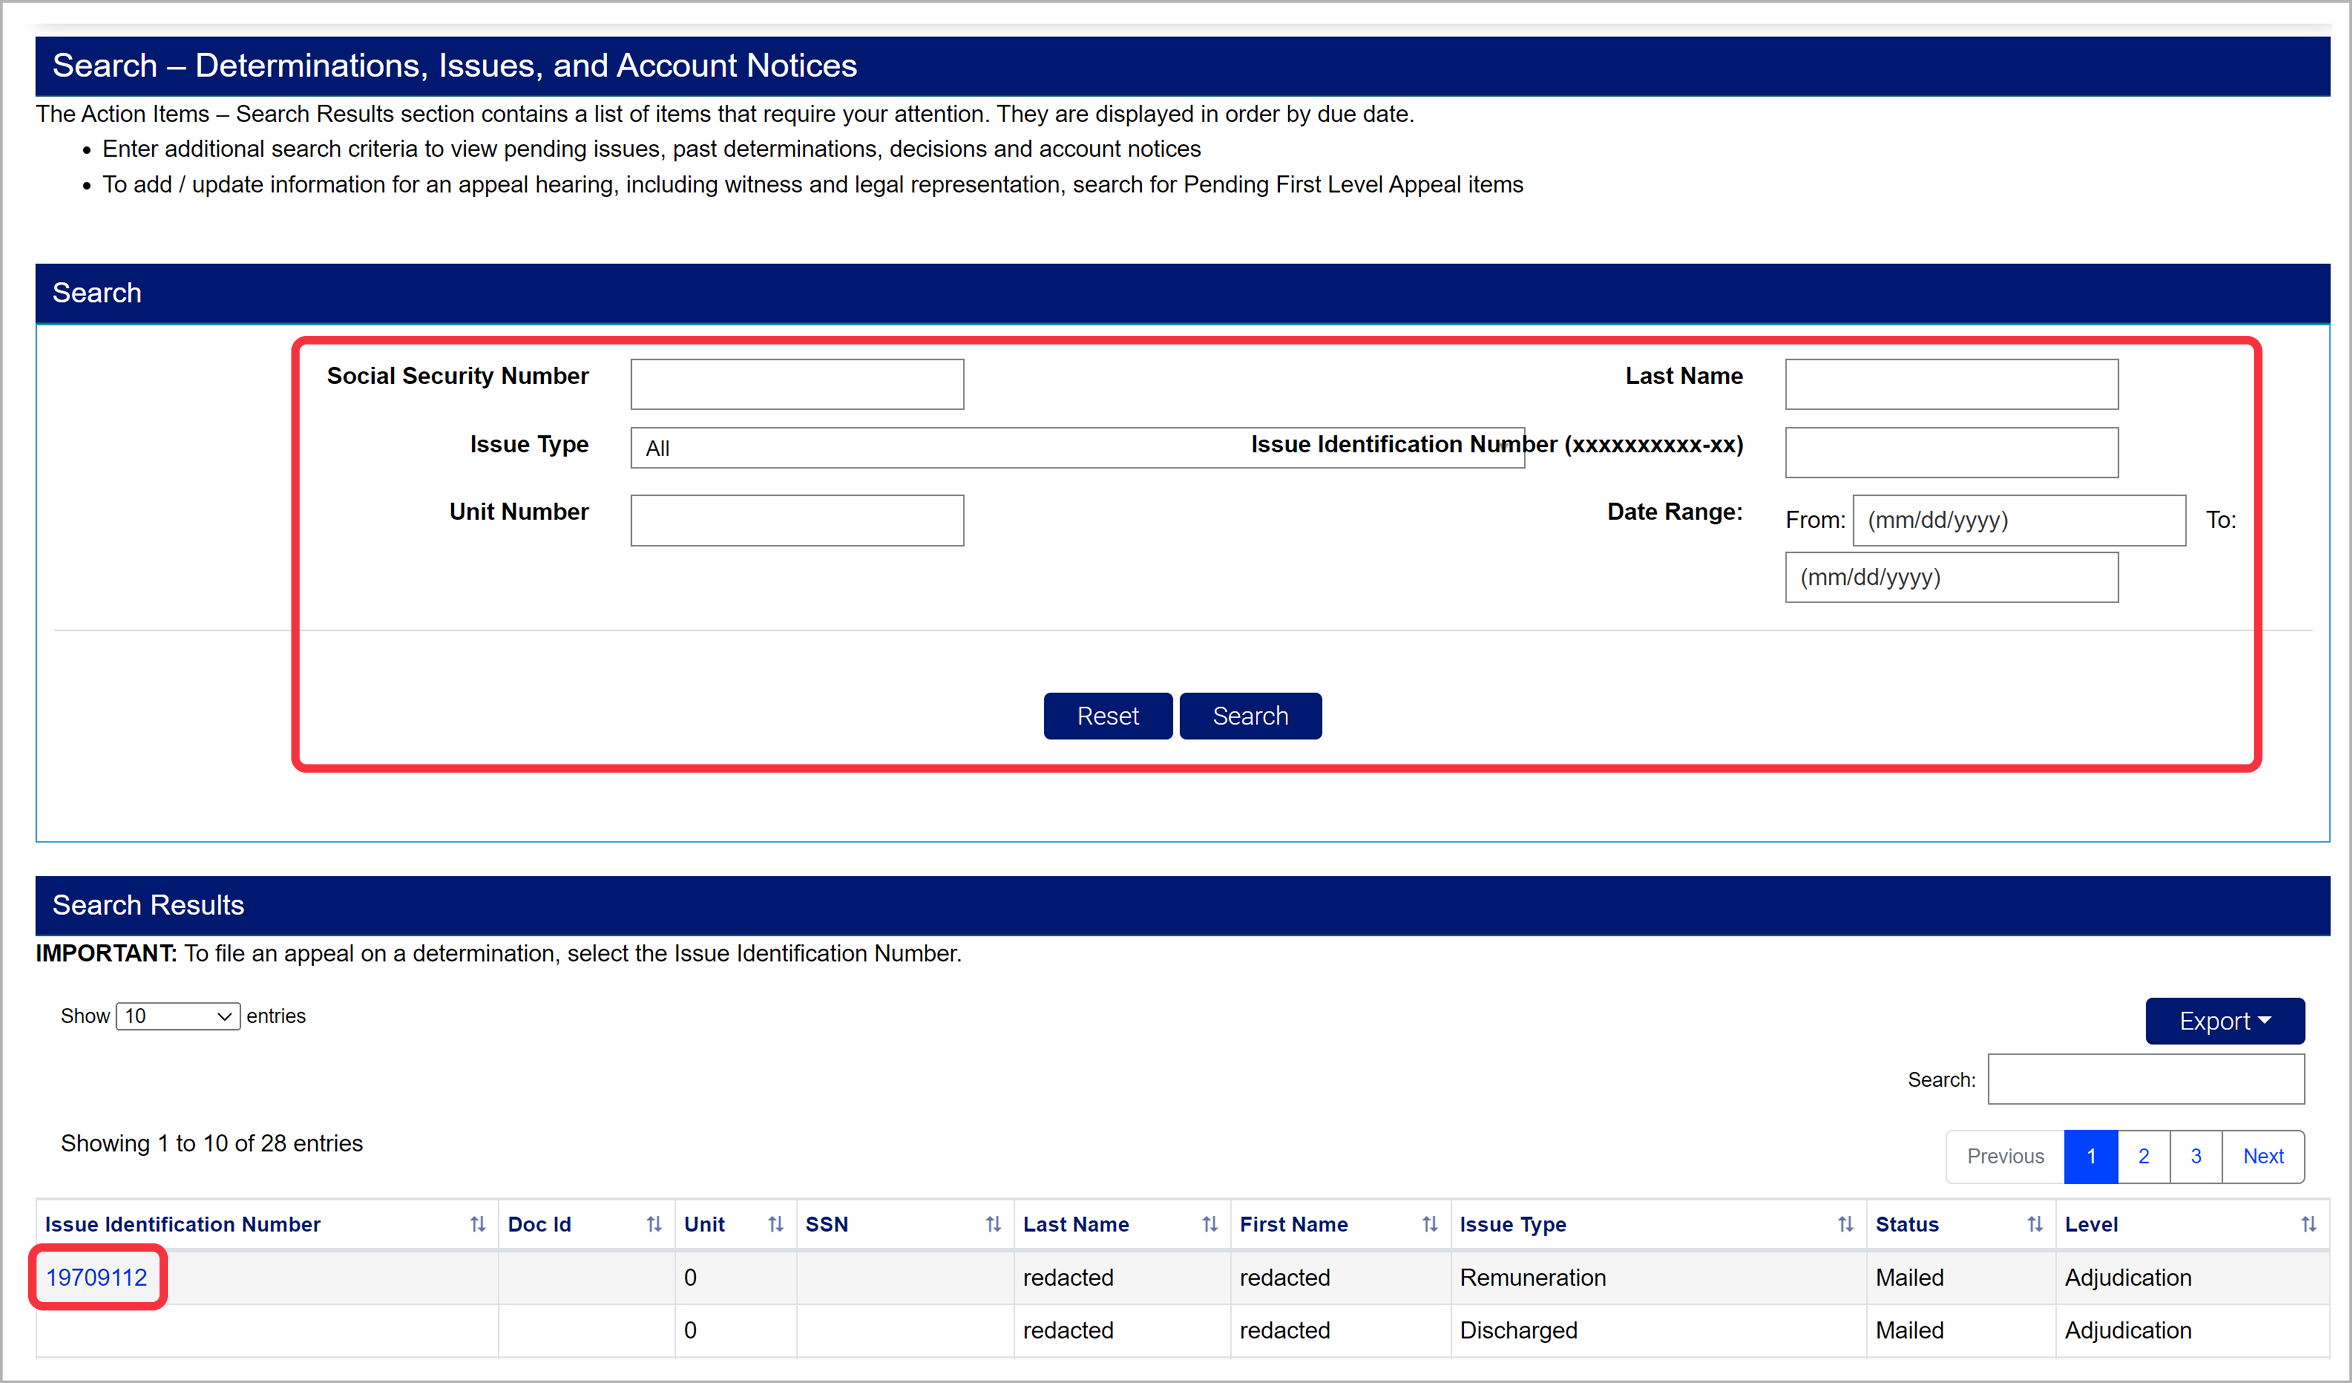This screenshot has height=1383, width=2352.
Task: Open the Show entries count dropdown
Action: coord(178,1016)
